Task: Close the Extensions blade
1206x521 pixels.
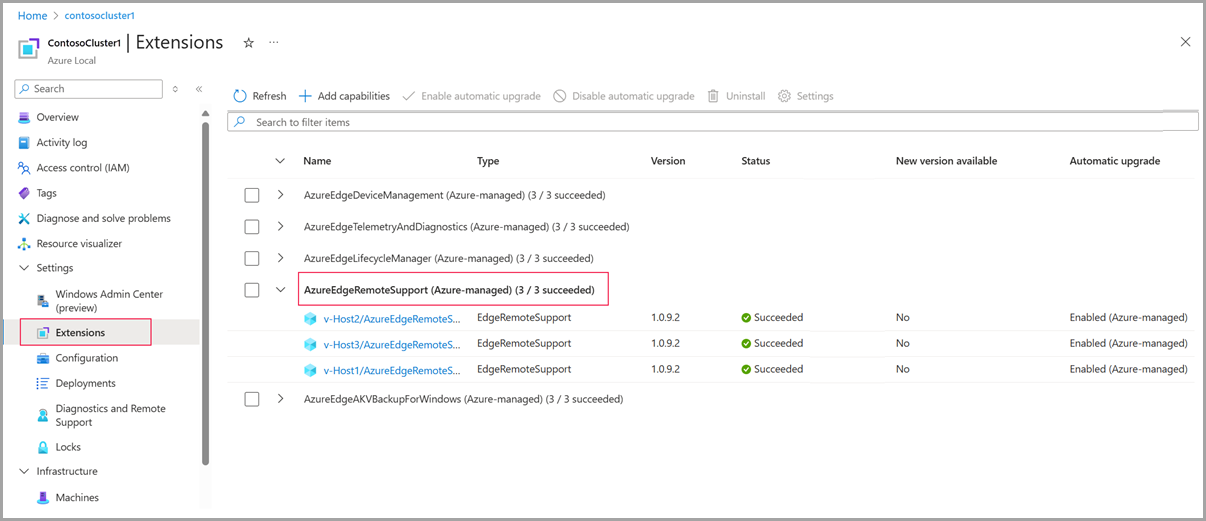Action: pos(1185,42)
